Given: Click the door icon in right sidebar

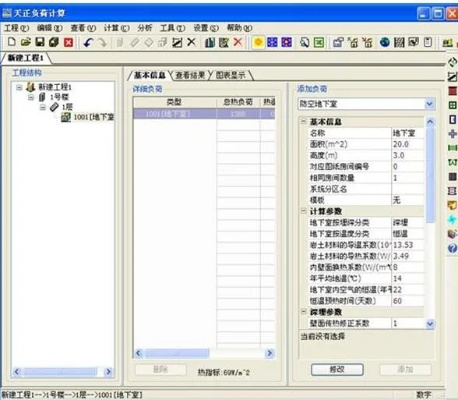Looking at the screenshot, I should click(452, 119).
